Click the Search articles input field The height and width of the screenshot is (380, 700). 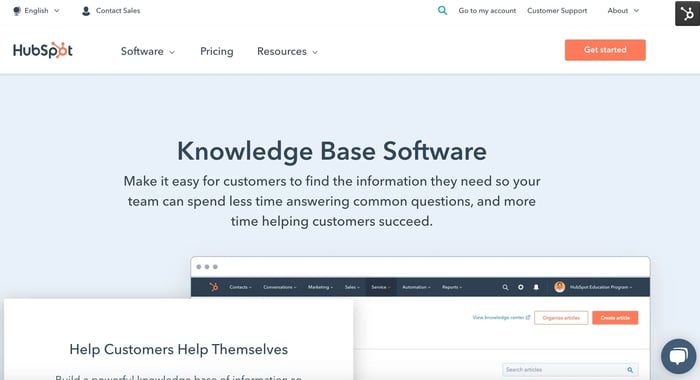click(x=570, y=370)
